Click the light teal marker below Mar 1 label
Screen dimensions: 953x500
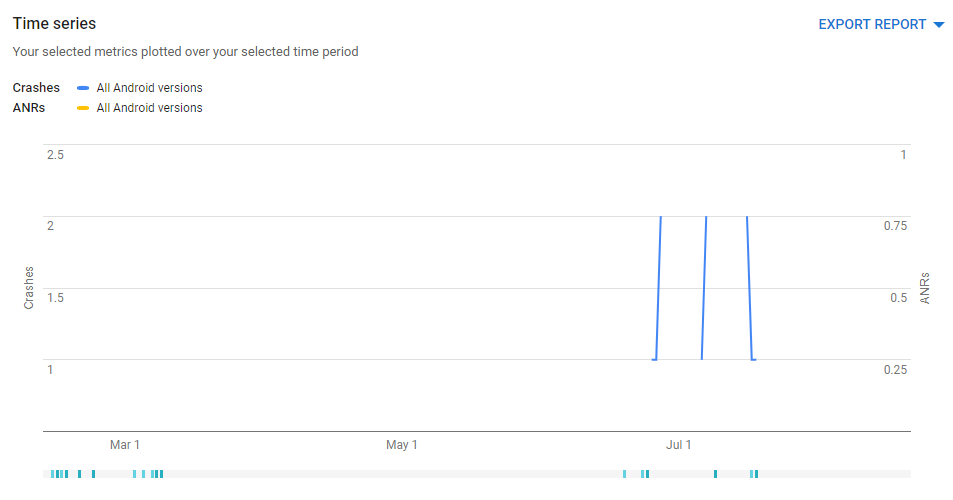(134, 474)
